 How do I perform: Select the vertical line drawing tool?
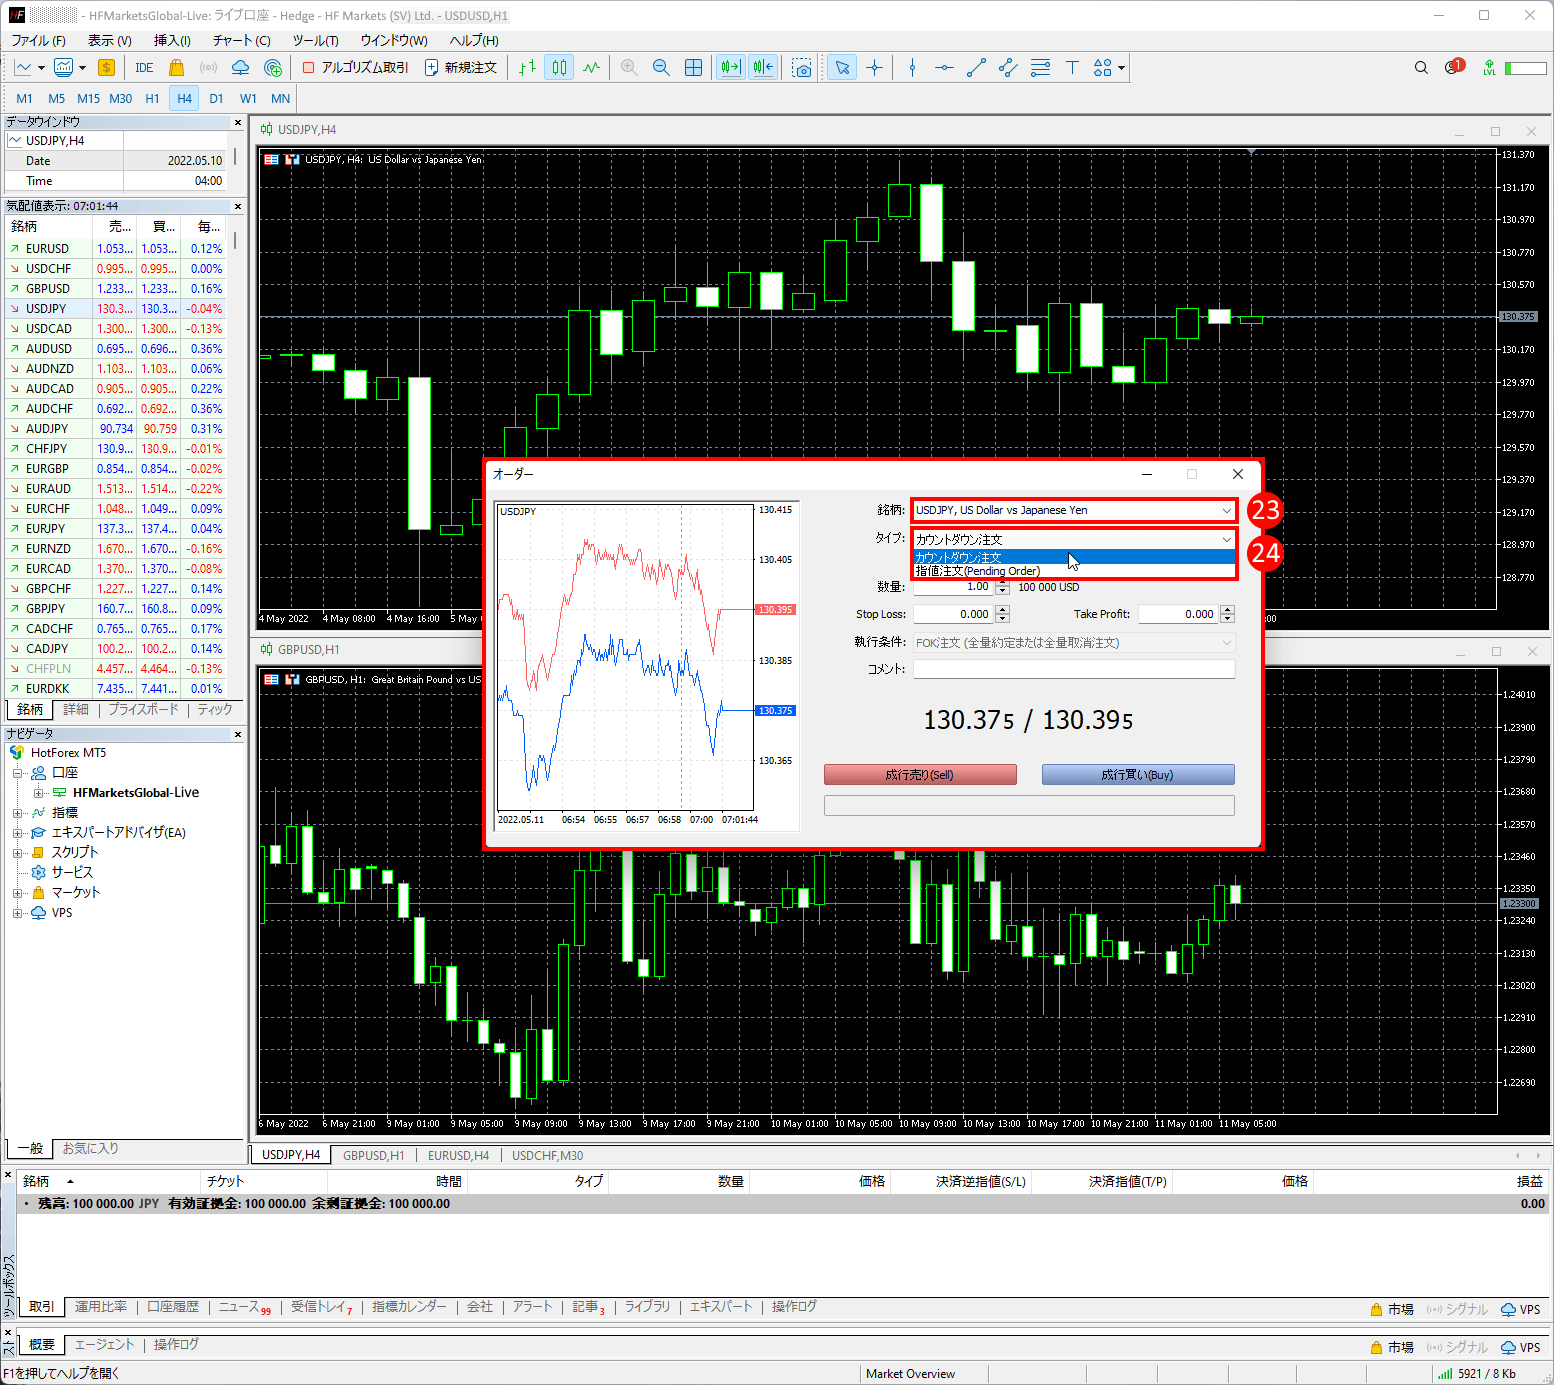pos(912,68)
